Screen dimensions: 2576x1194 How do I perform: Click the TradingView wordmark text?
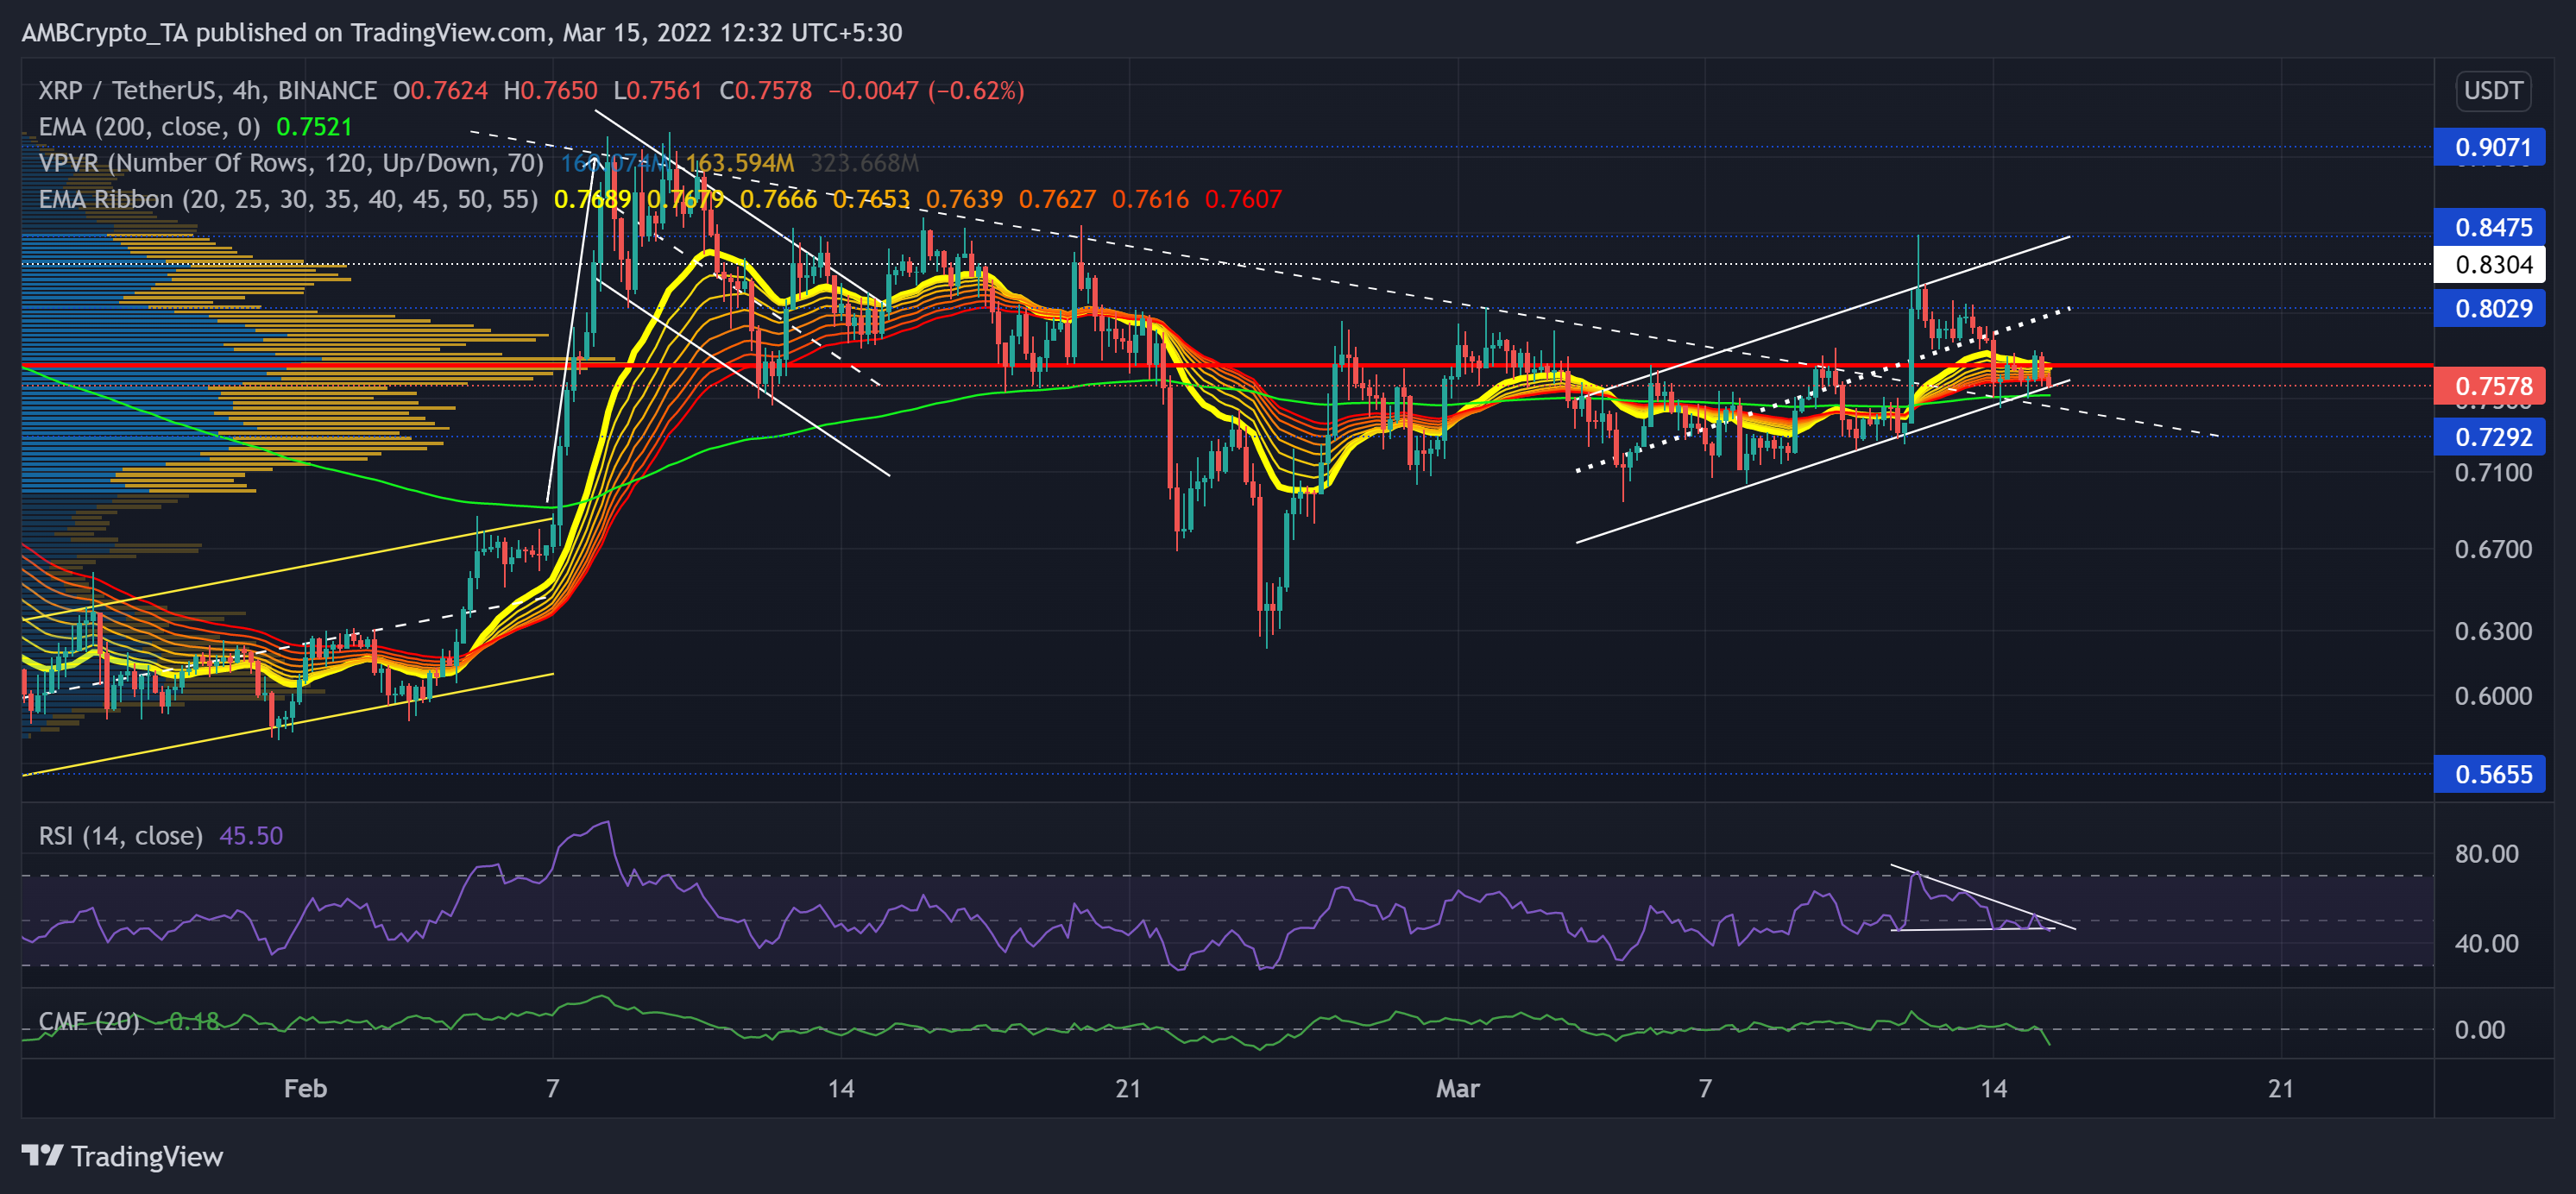click(147, 1157)
